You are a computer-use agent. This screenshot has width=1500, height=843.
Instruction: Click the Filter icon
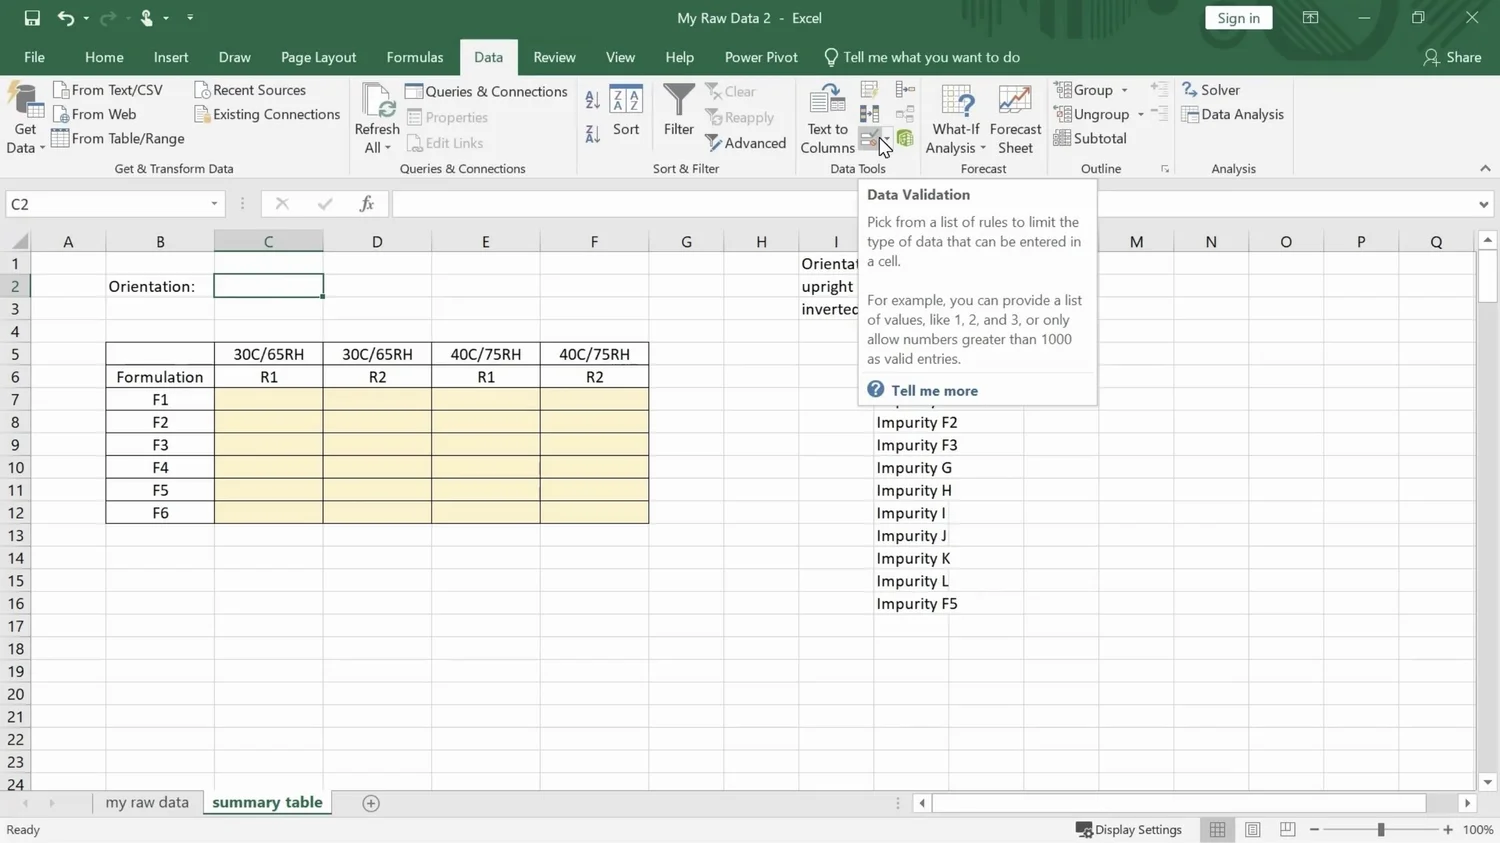coord(678,112)
